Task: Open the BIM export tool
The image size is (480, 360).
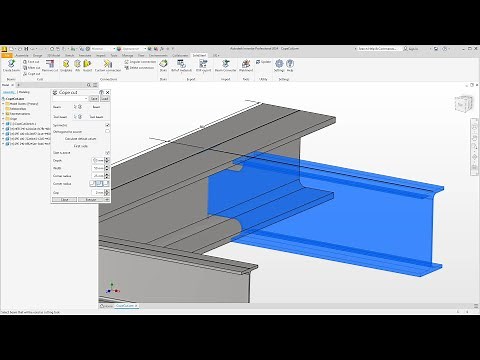Action: coord(203,66)
